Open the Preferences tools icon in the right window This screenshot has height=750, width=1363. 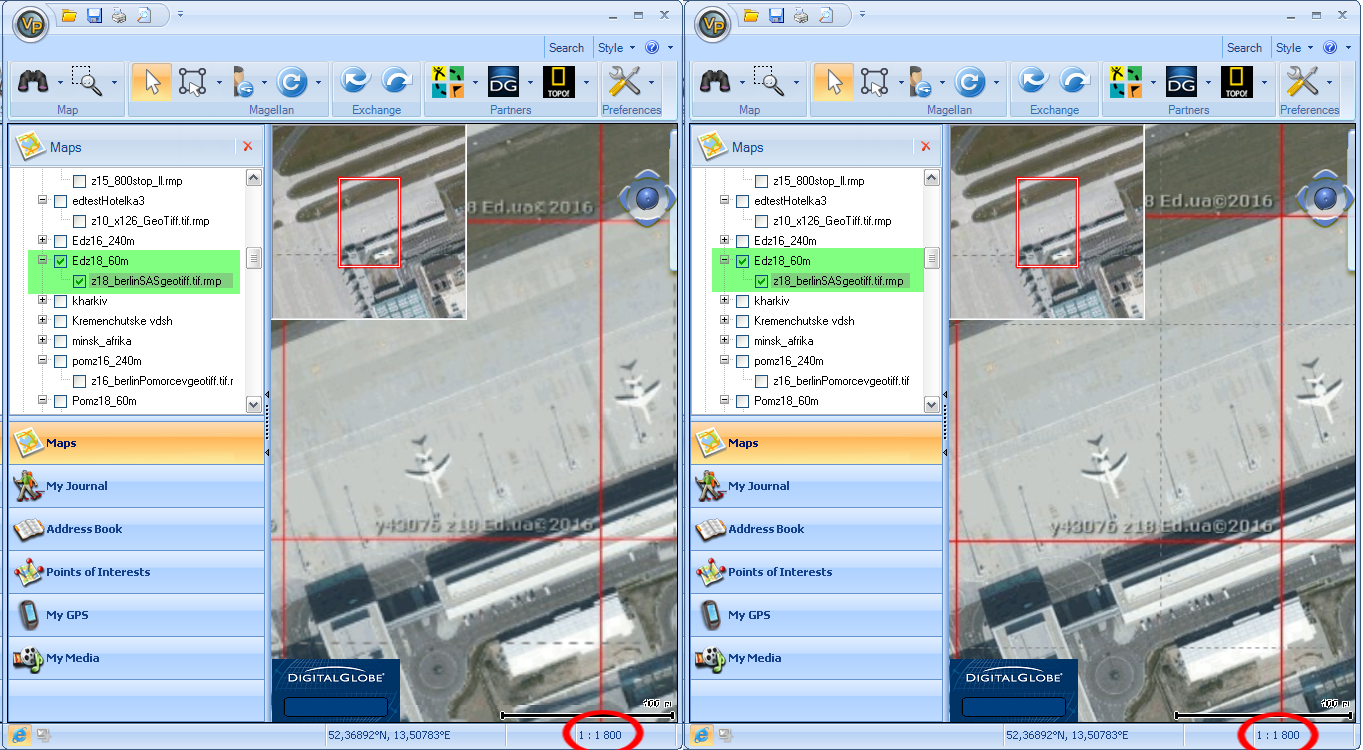tap(1302, 81)
